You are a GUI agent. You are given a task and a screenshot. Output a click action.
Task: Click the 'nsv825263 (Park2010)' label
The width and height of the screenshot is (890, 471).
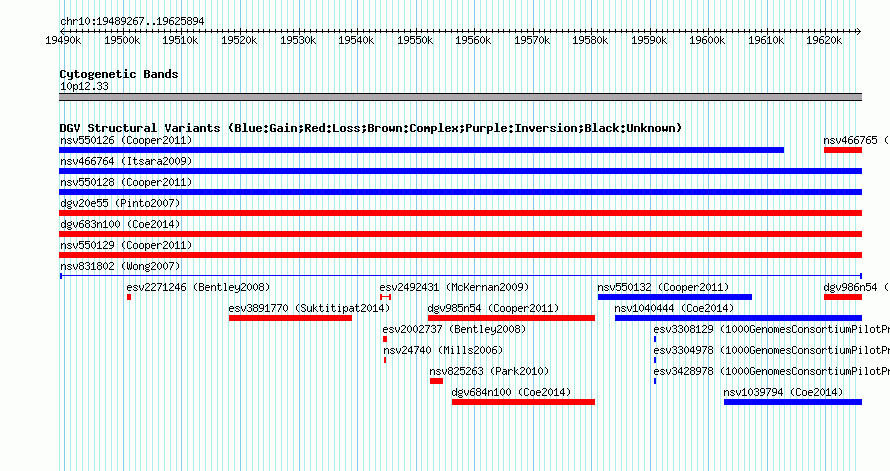point(489,371)
